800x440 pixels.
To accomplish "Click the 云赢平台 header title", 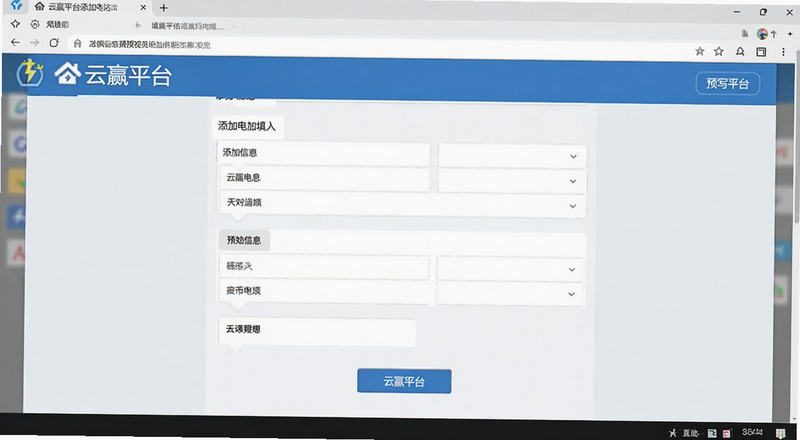I will [128, 76].
